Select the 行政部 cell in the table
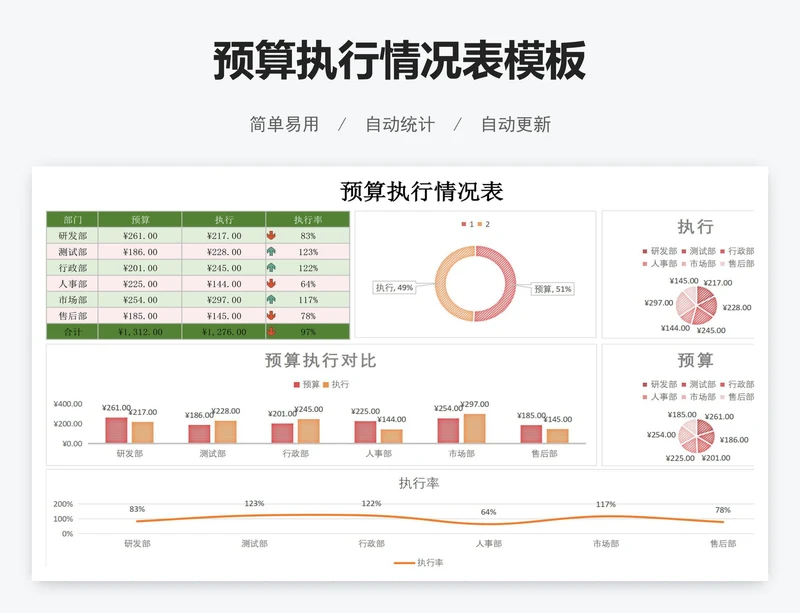800x613 pixels. click(72, 267)
